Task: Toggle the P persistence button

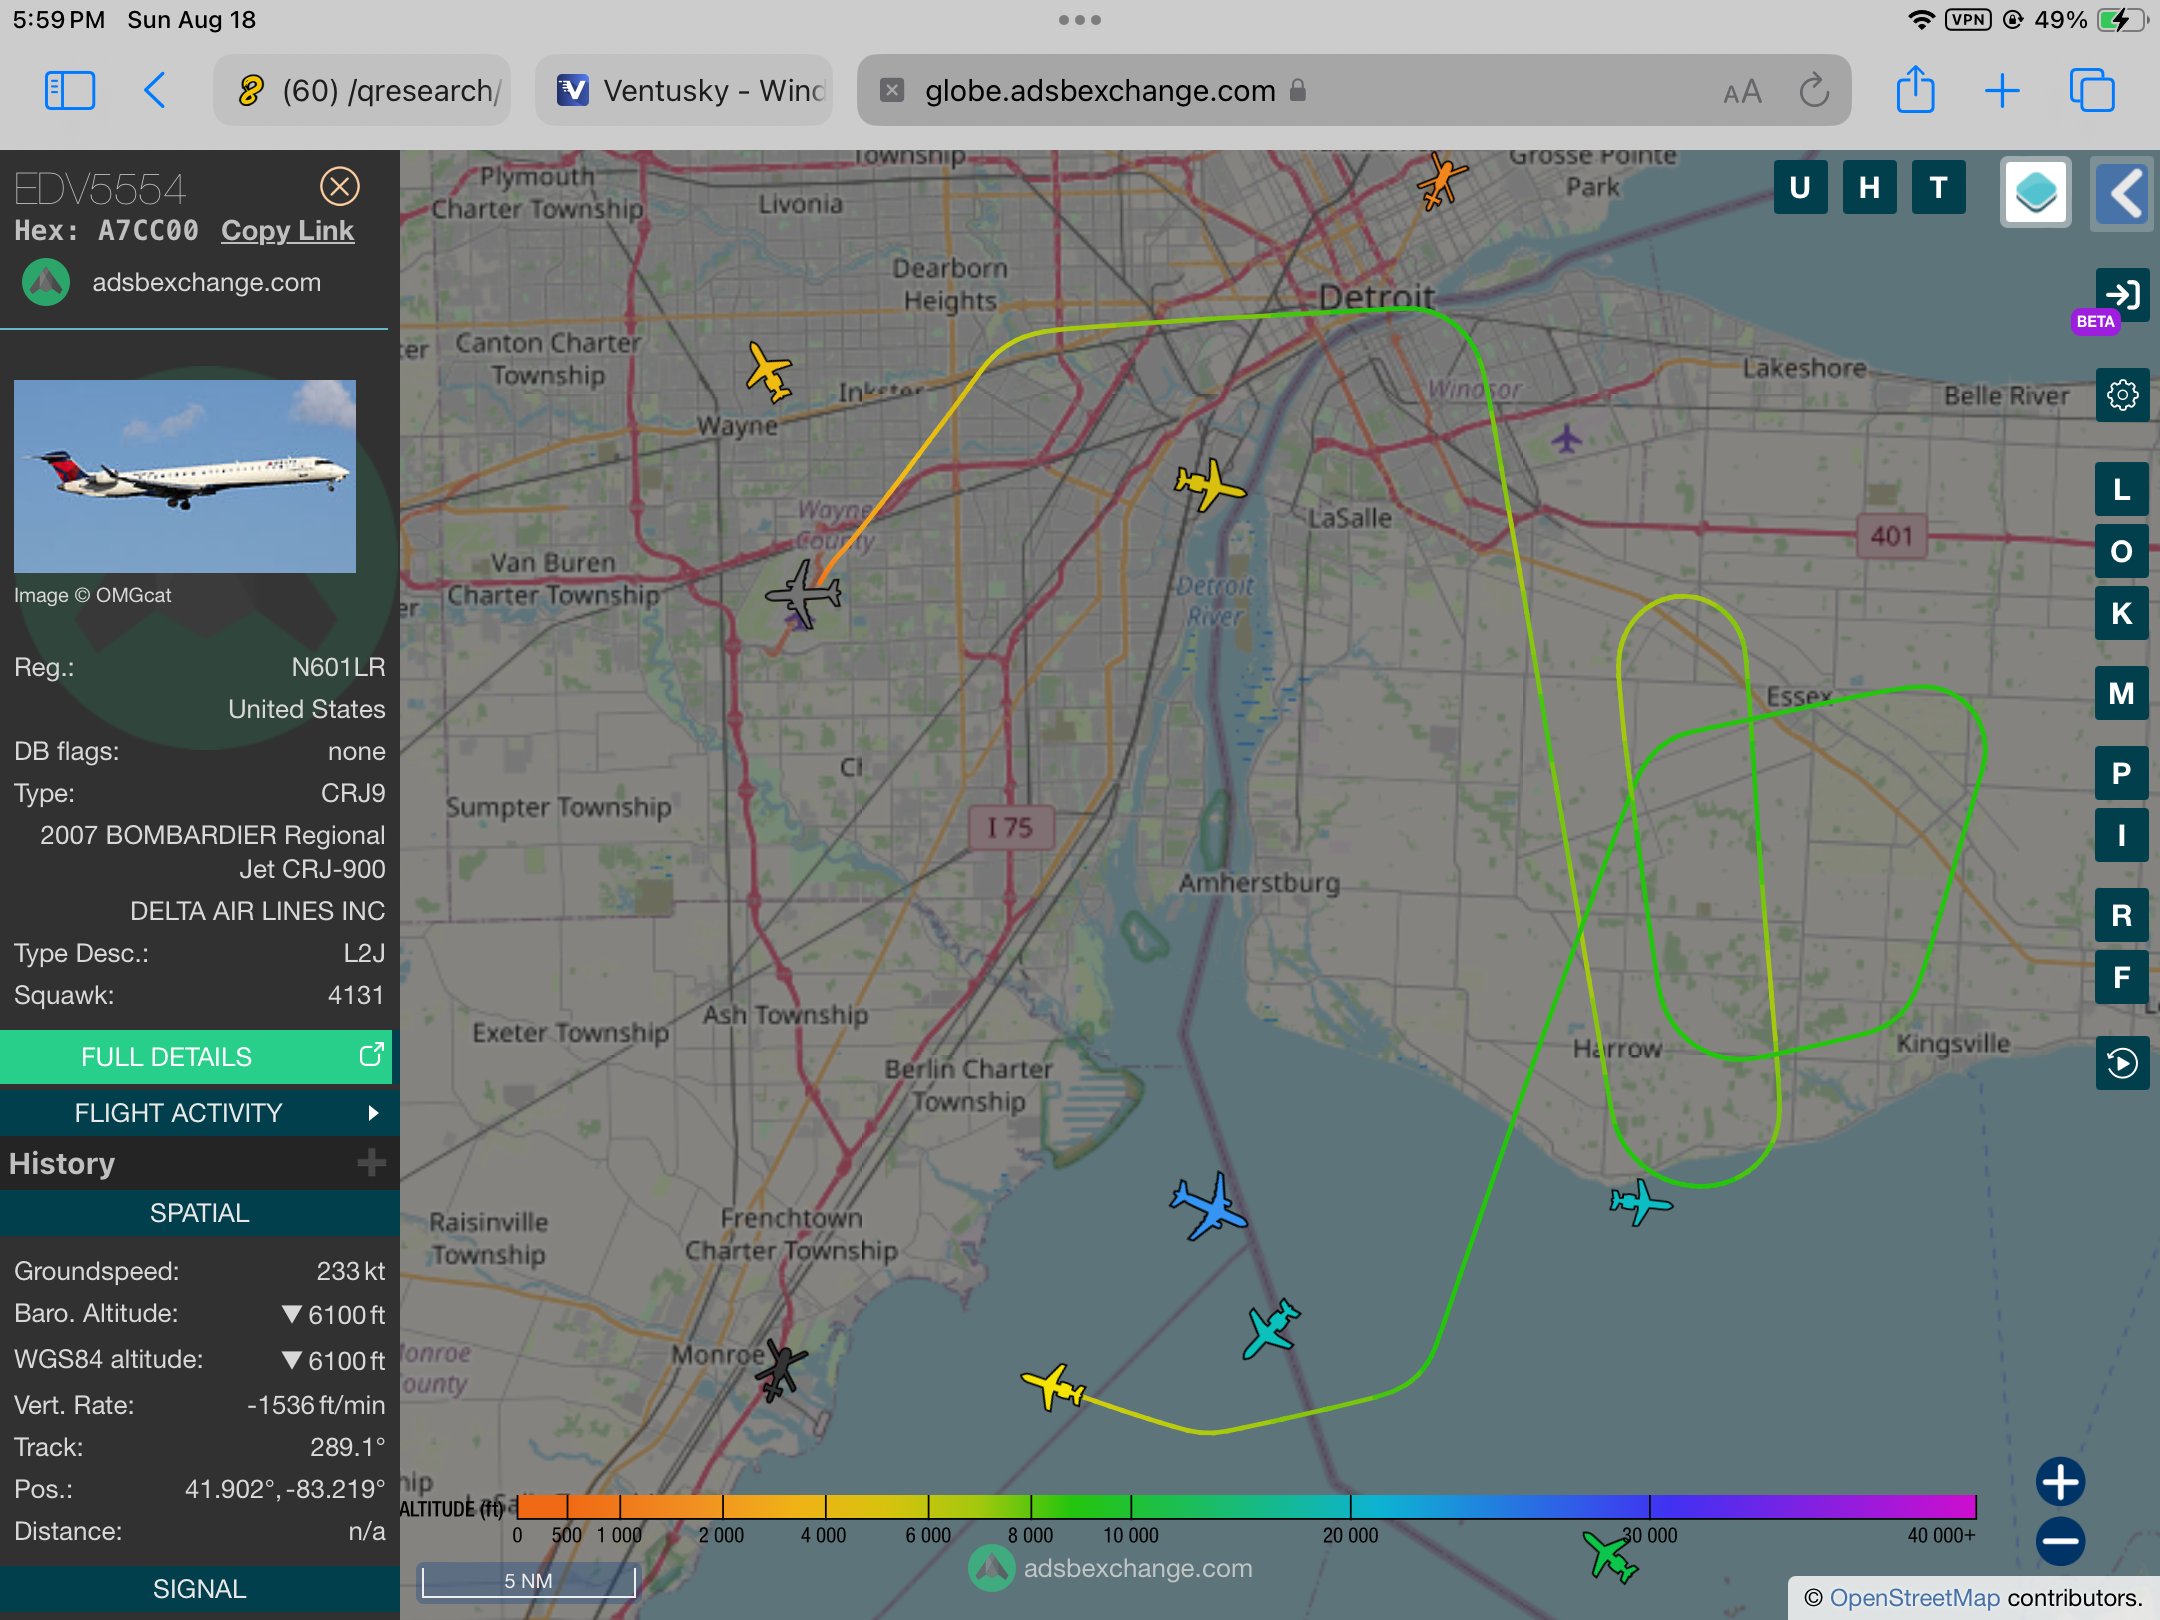Action: click(2122, 773)
